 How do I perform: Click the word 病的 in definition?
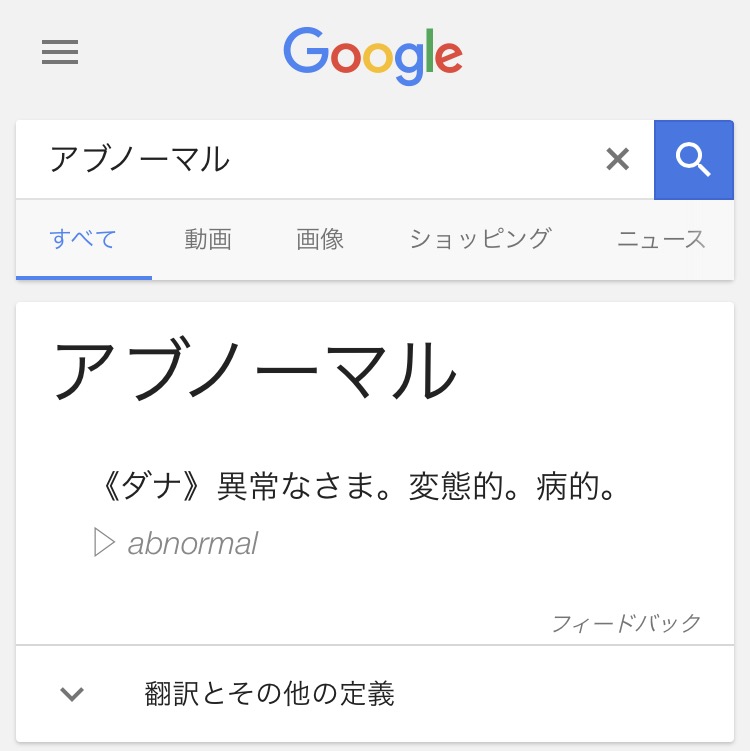567,487
